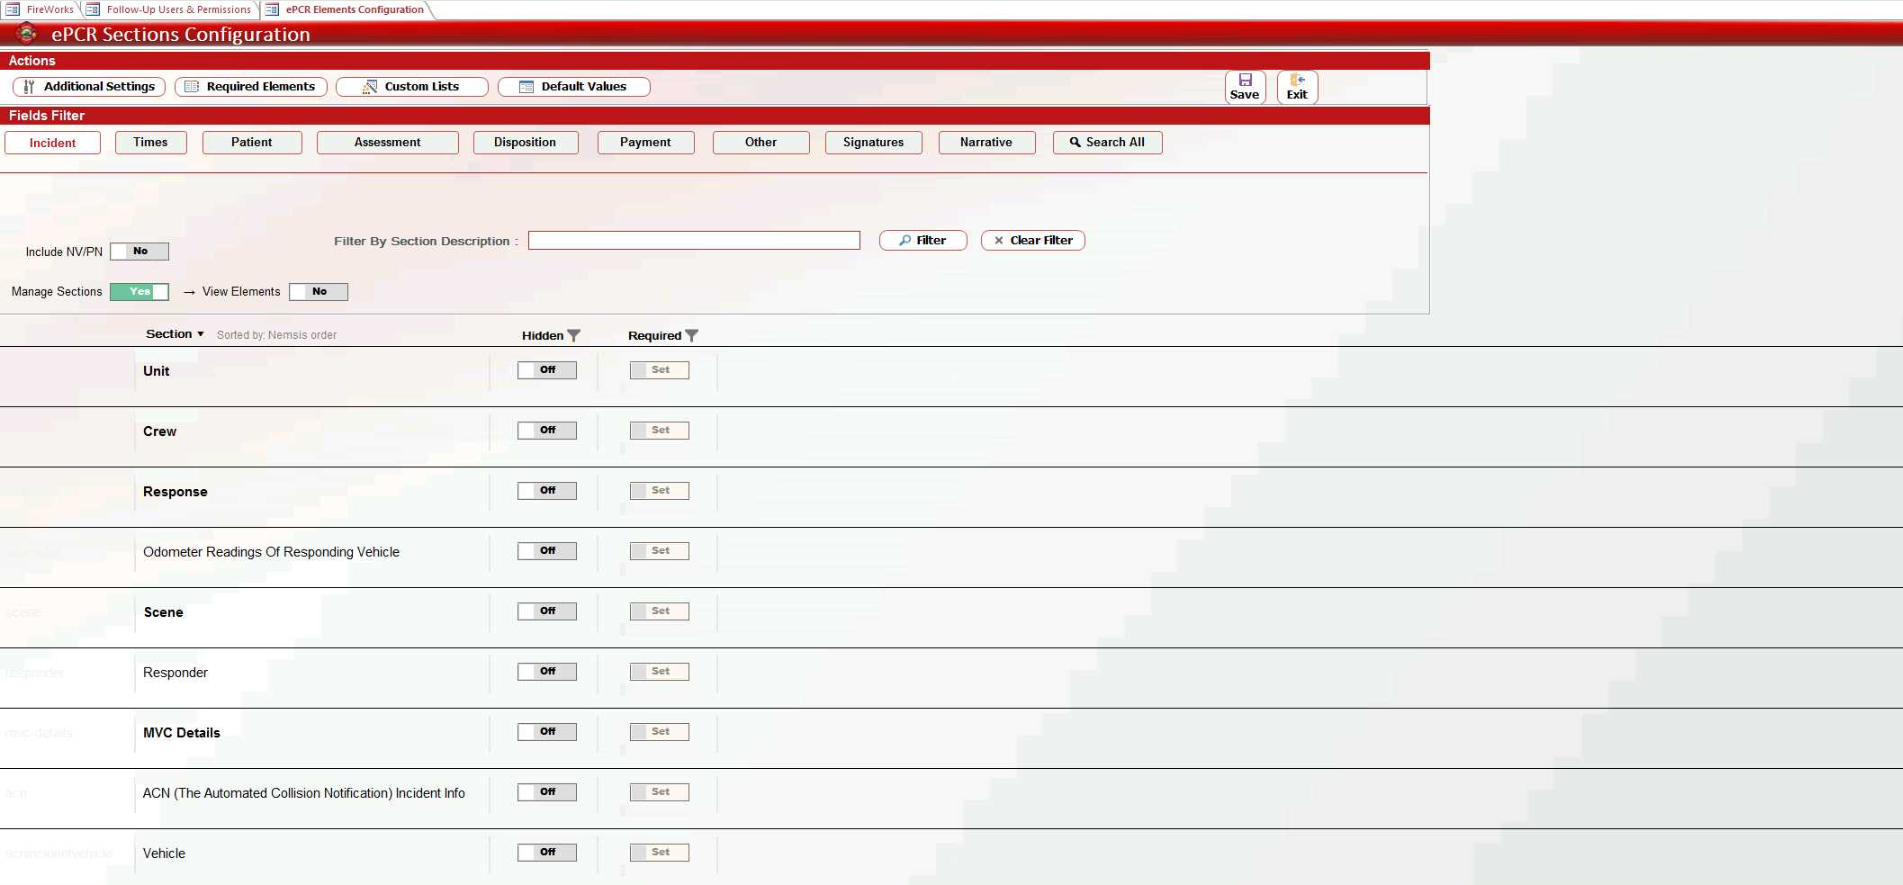Click the Save disk icon
This screenshot has width=1903, height=885.
[1245, 81]
